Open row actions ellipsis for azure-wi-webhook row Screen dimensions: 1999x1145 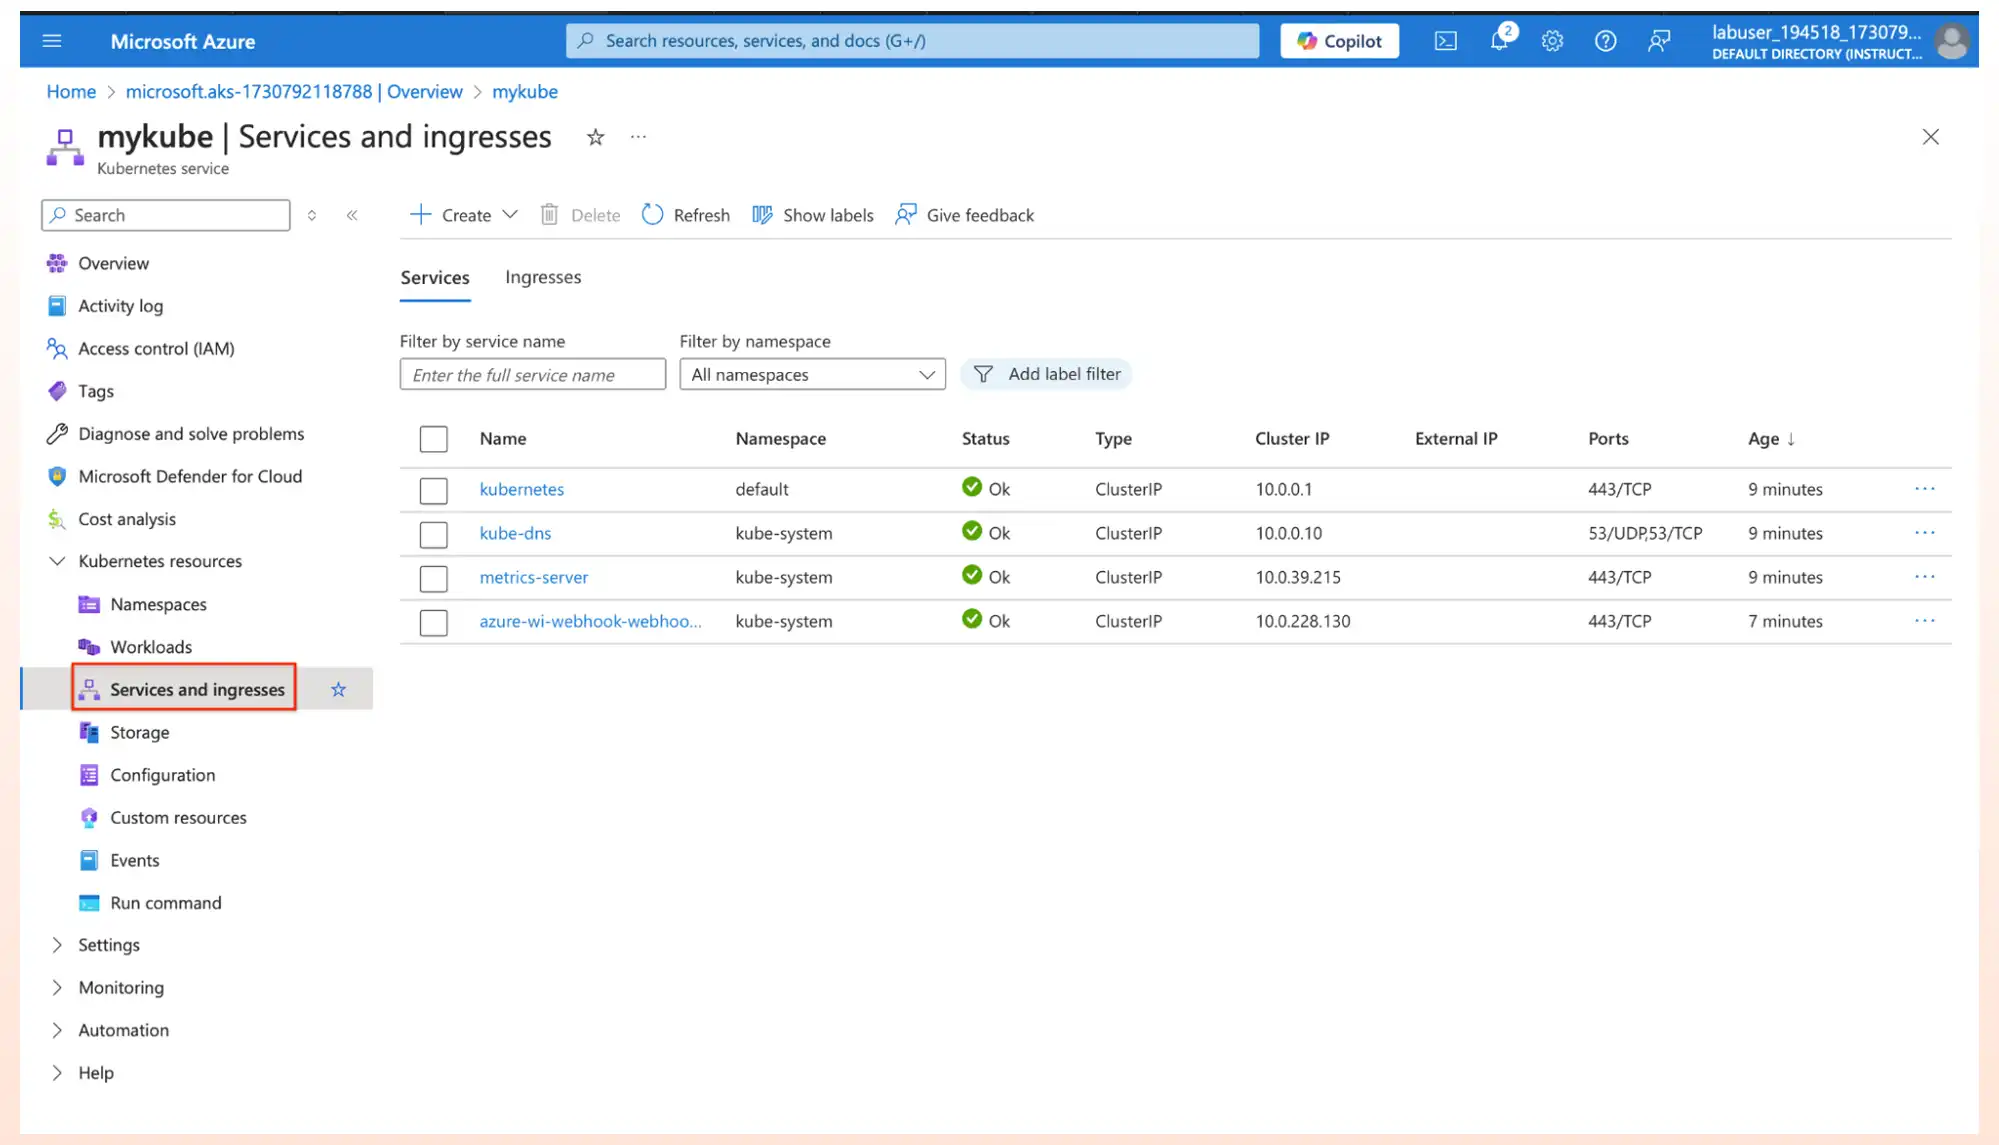[1925, 621]
